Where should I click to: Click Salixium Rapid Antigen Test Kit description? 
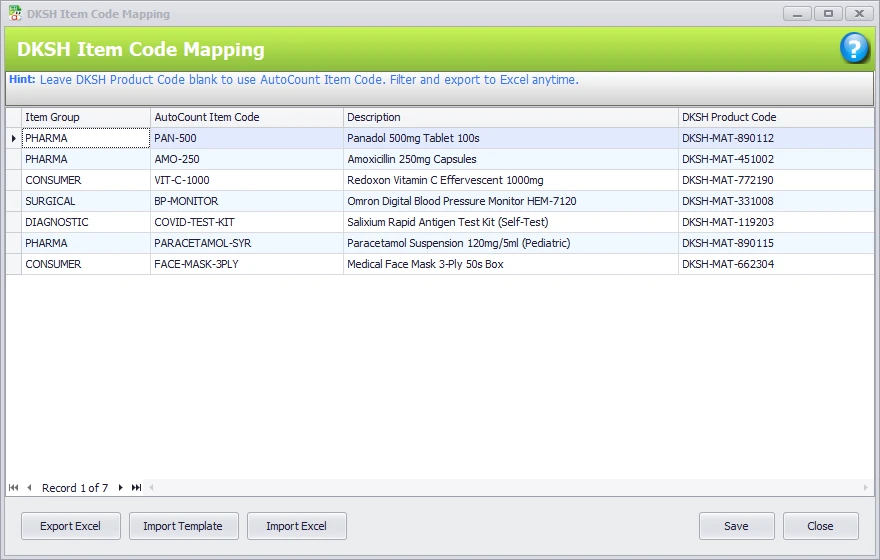[511, 222]
